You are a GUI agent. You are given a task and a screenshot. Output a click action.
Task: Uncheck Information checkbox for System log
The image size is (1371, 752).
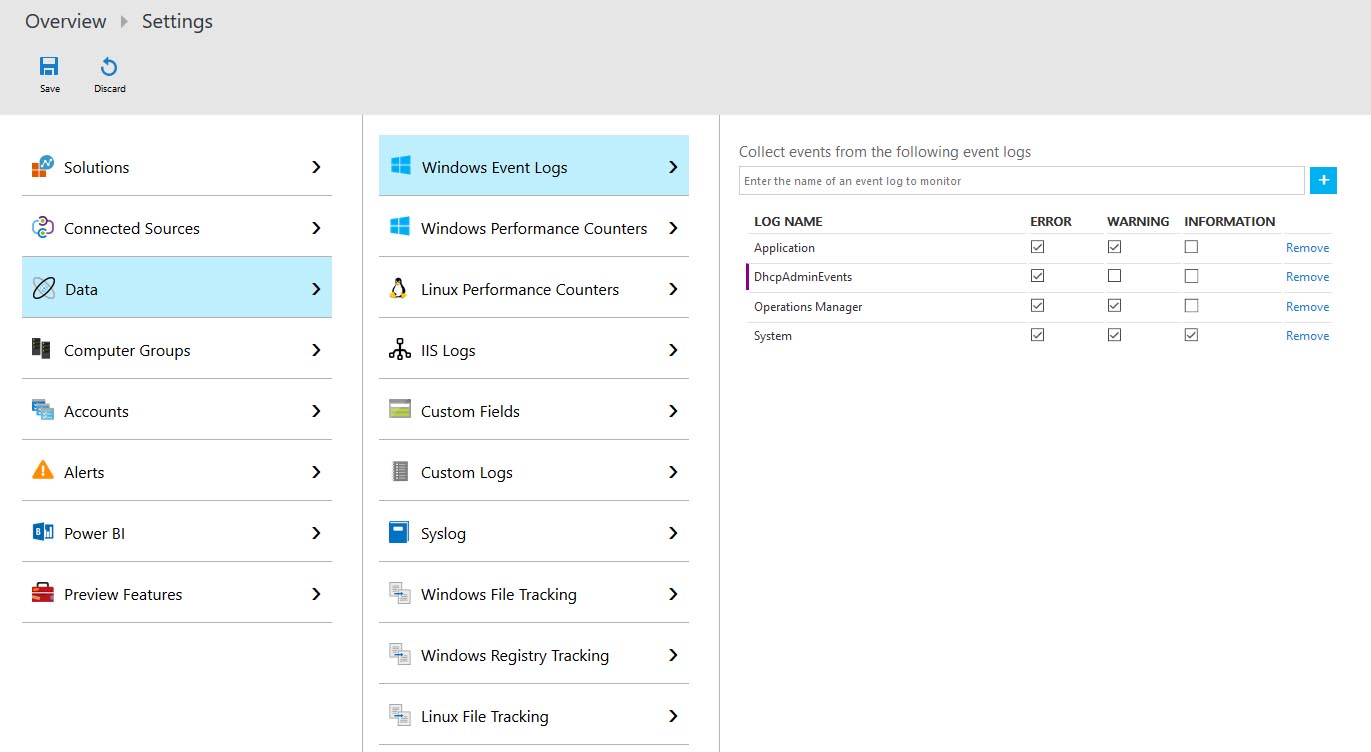[1191, 335]
